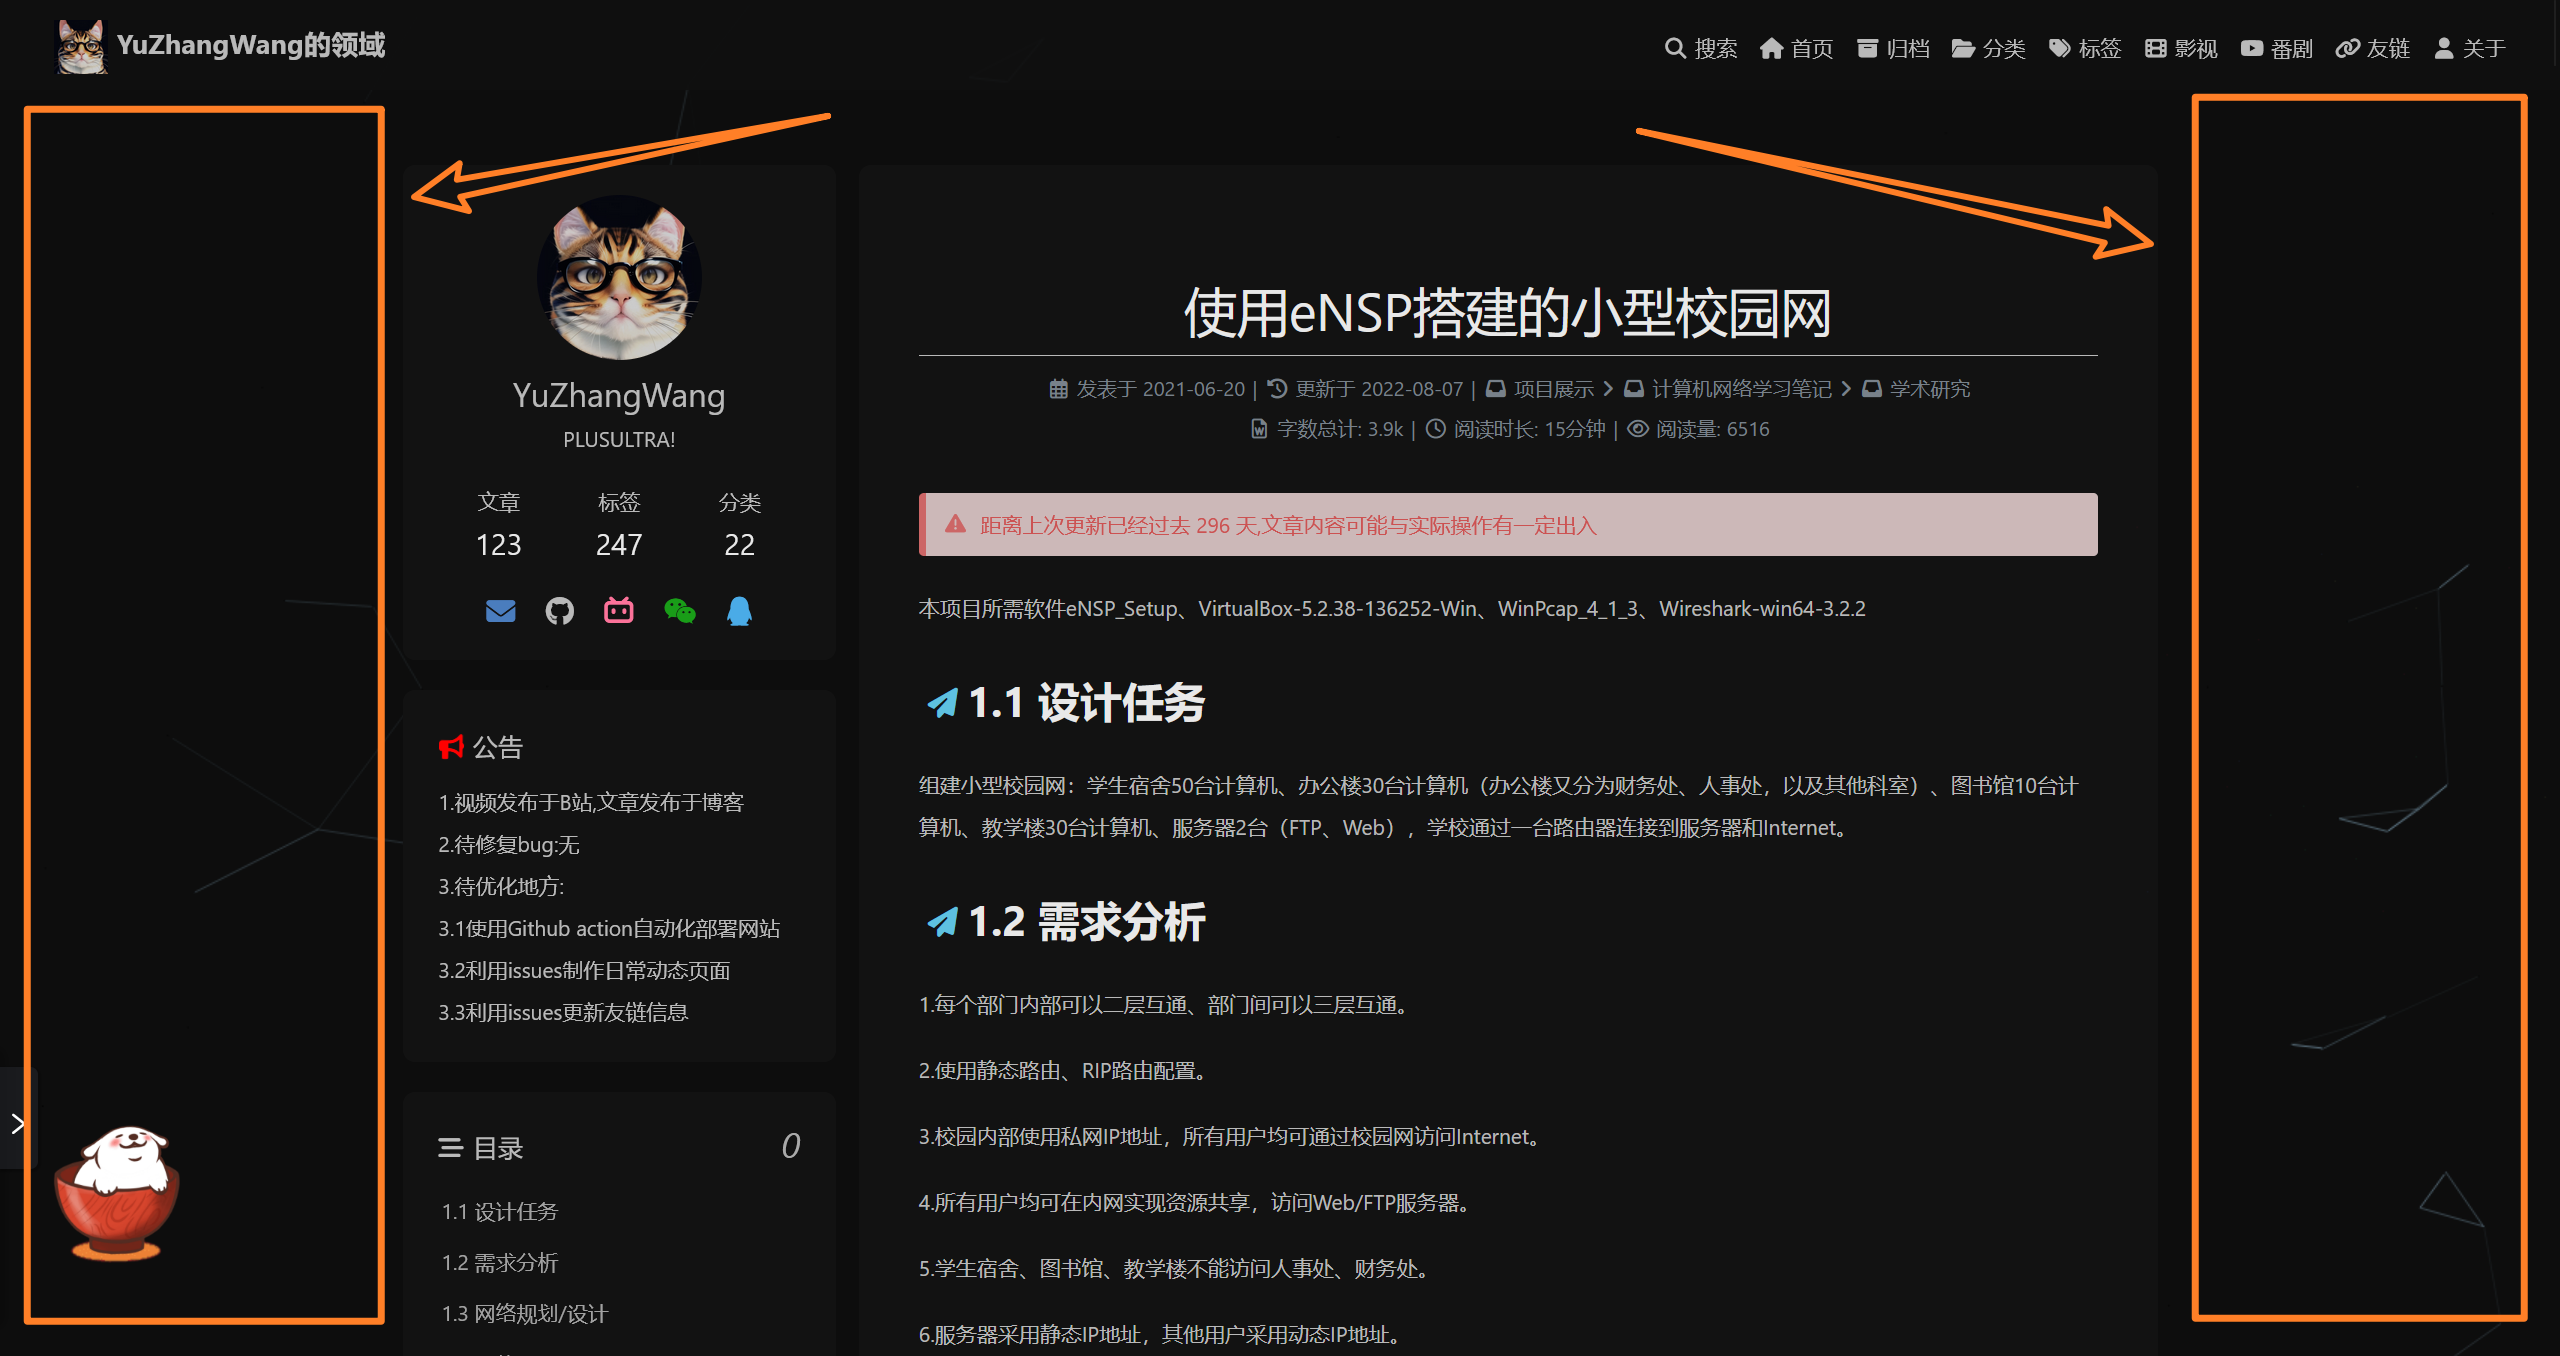Open the 归档 archive page

1893,47
